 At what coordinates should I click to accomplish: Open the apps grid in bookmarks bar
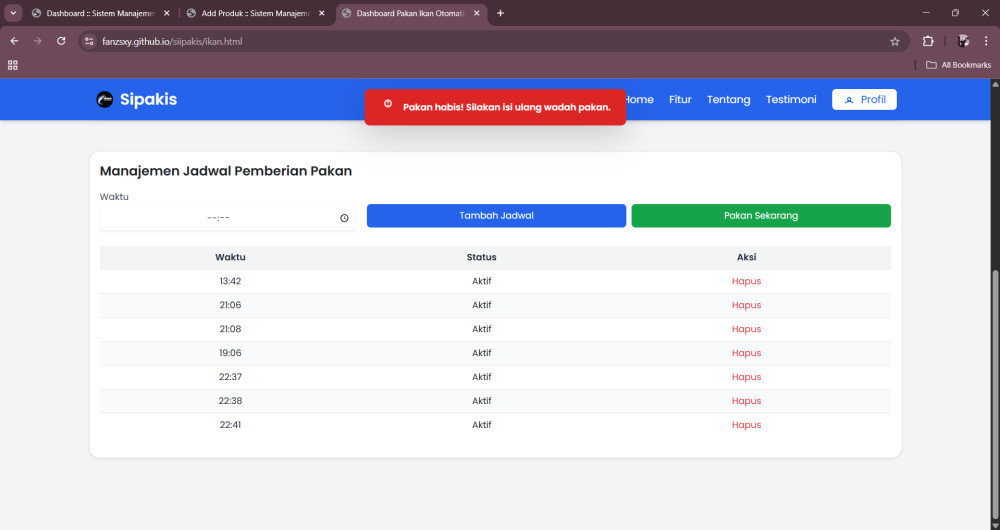pos(13,65)
